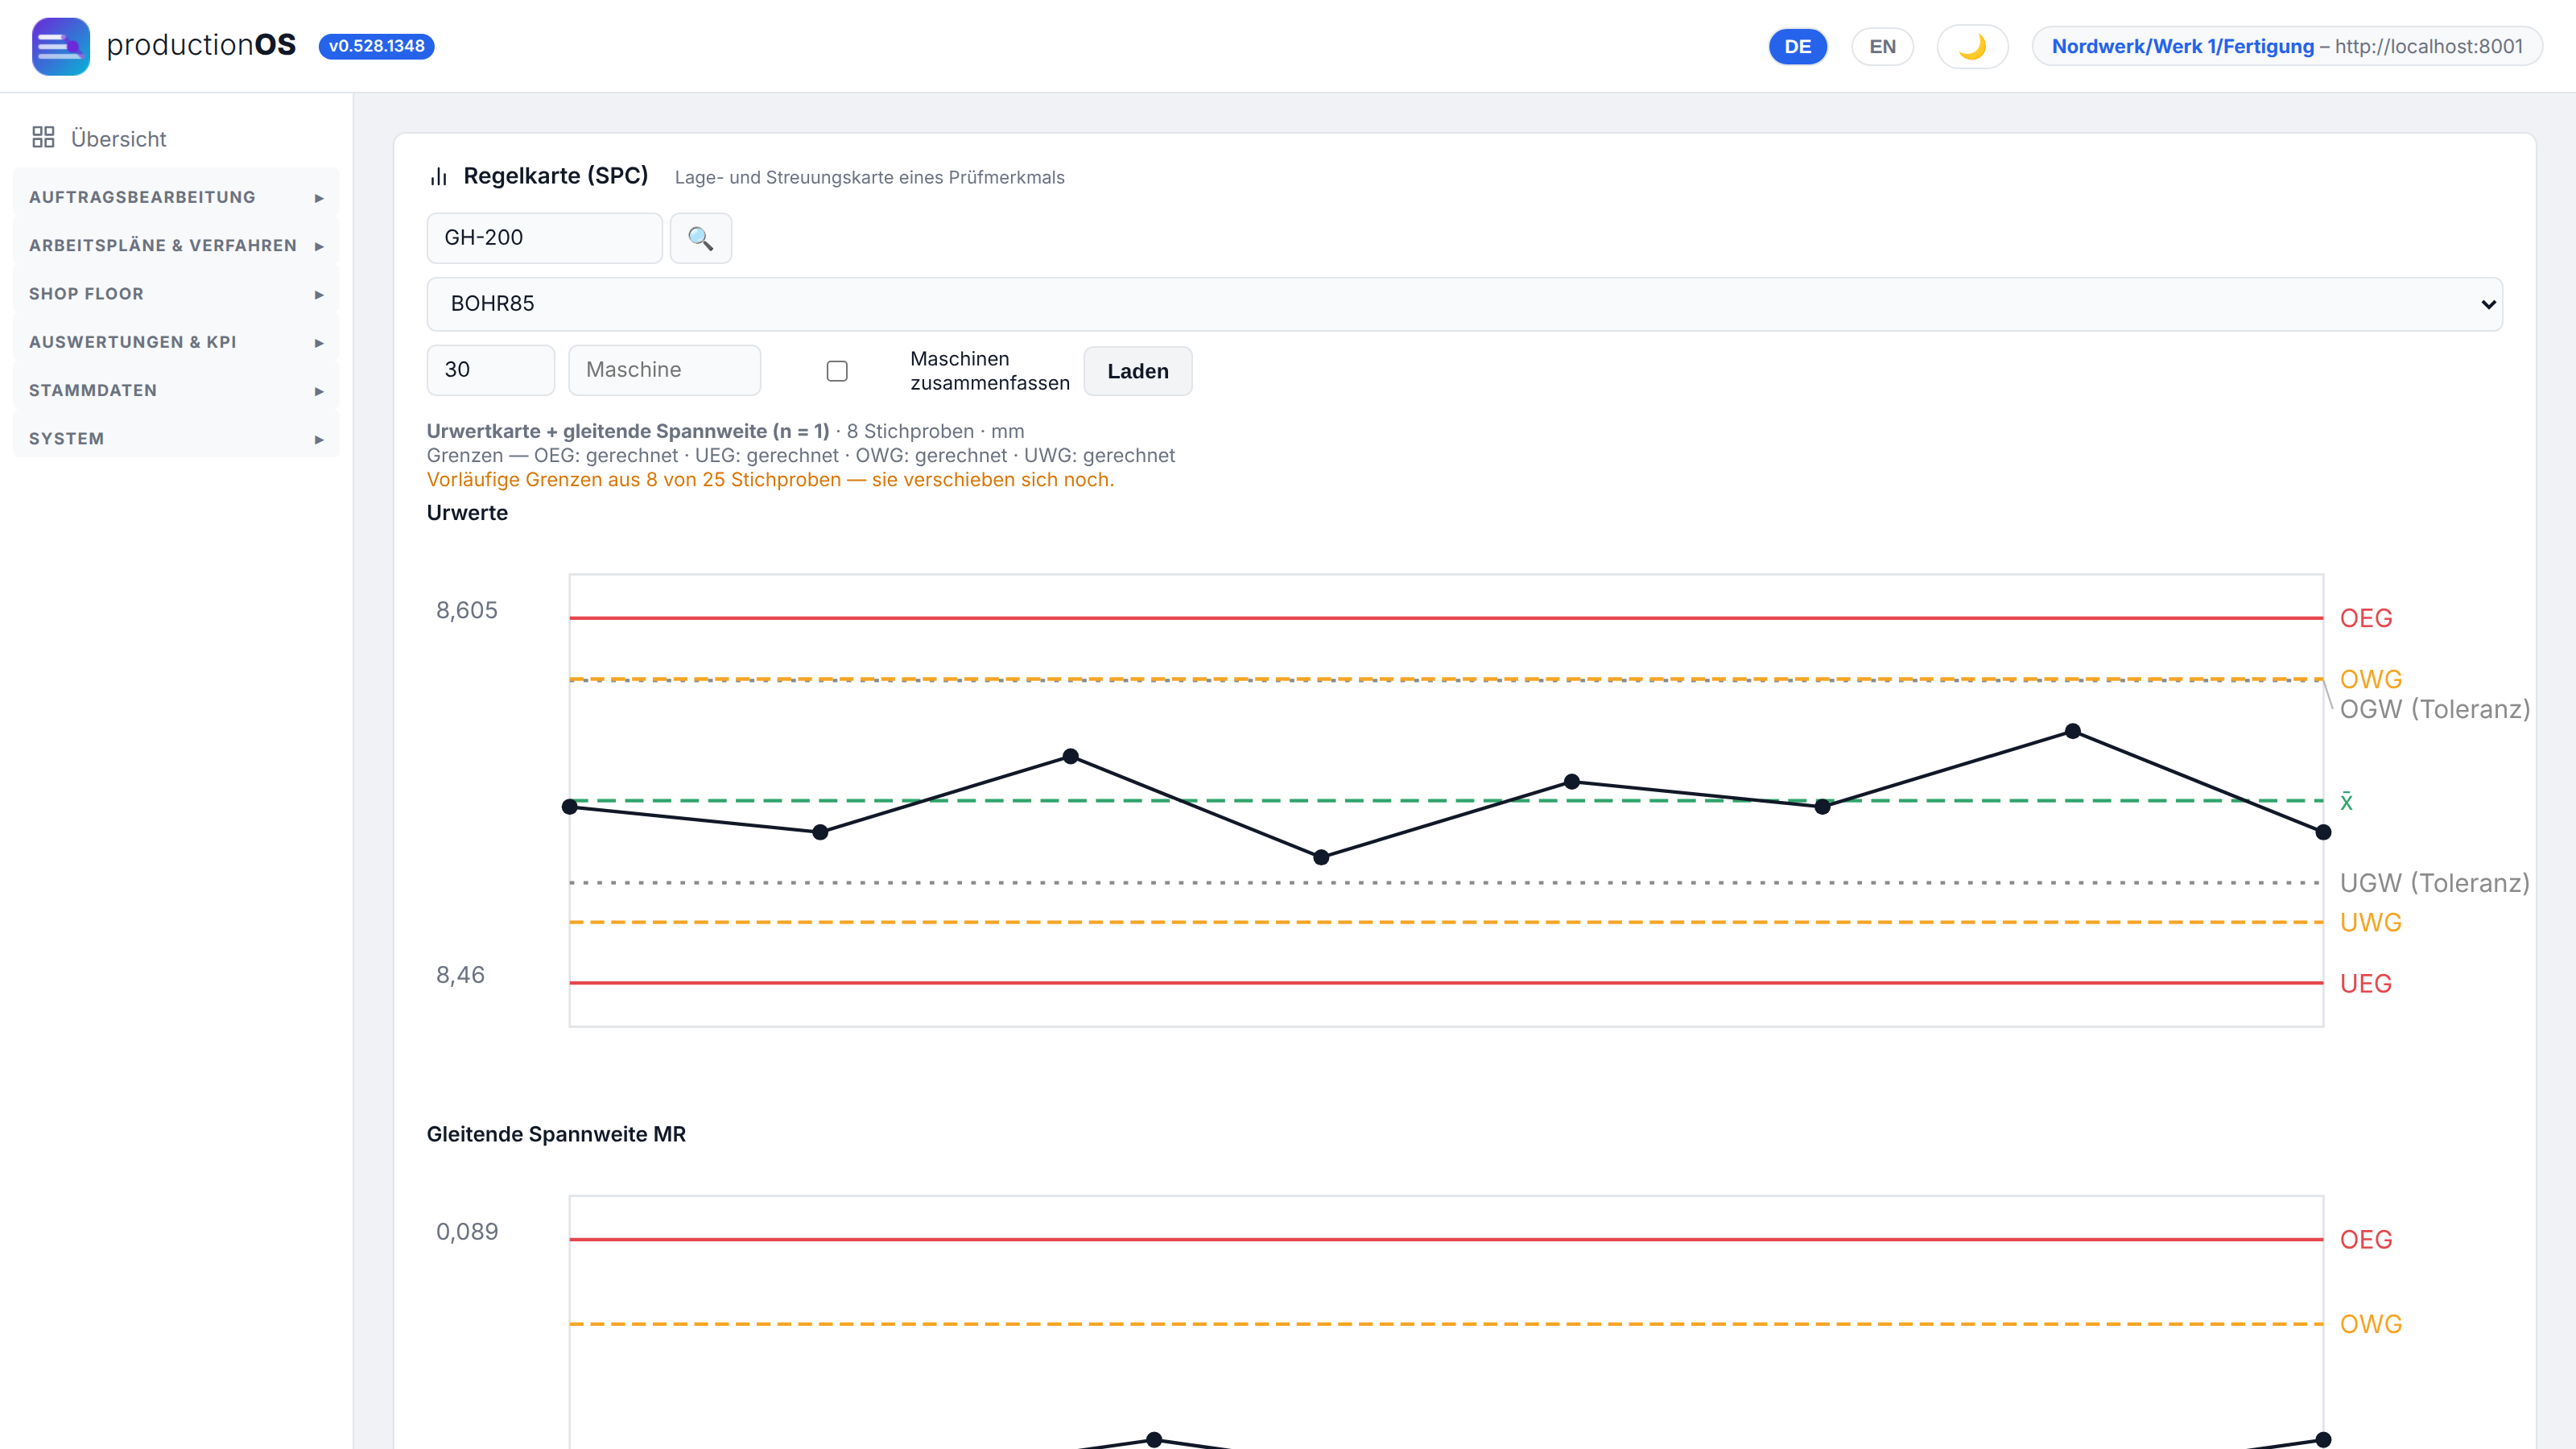Viewport: 2576px width, 1449px height.
Task: Click the Maschine filter input
Action: [x=664, y=370]
